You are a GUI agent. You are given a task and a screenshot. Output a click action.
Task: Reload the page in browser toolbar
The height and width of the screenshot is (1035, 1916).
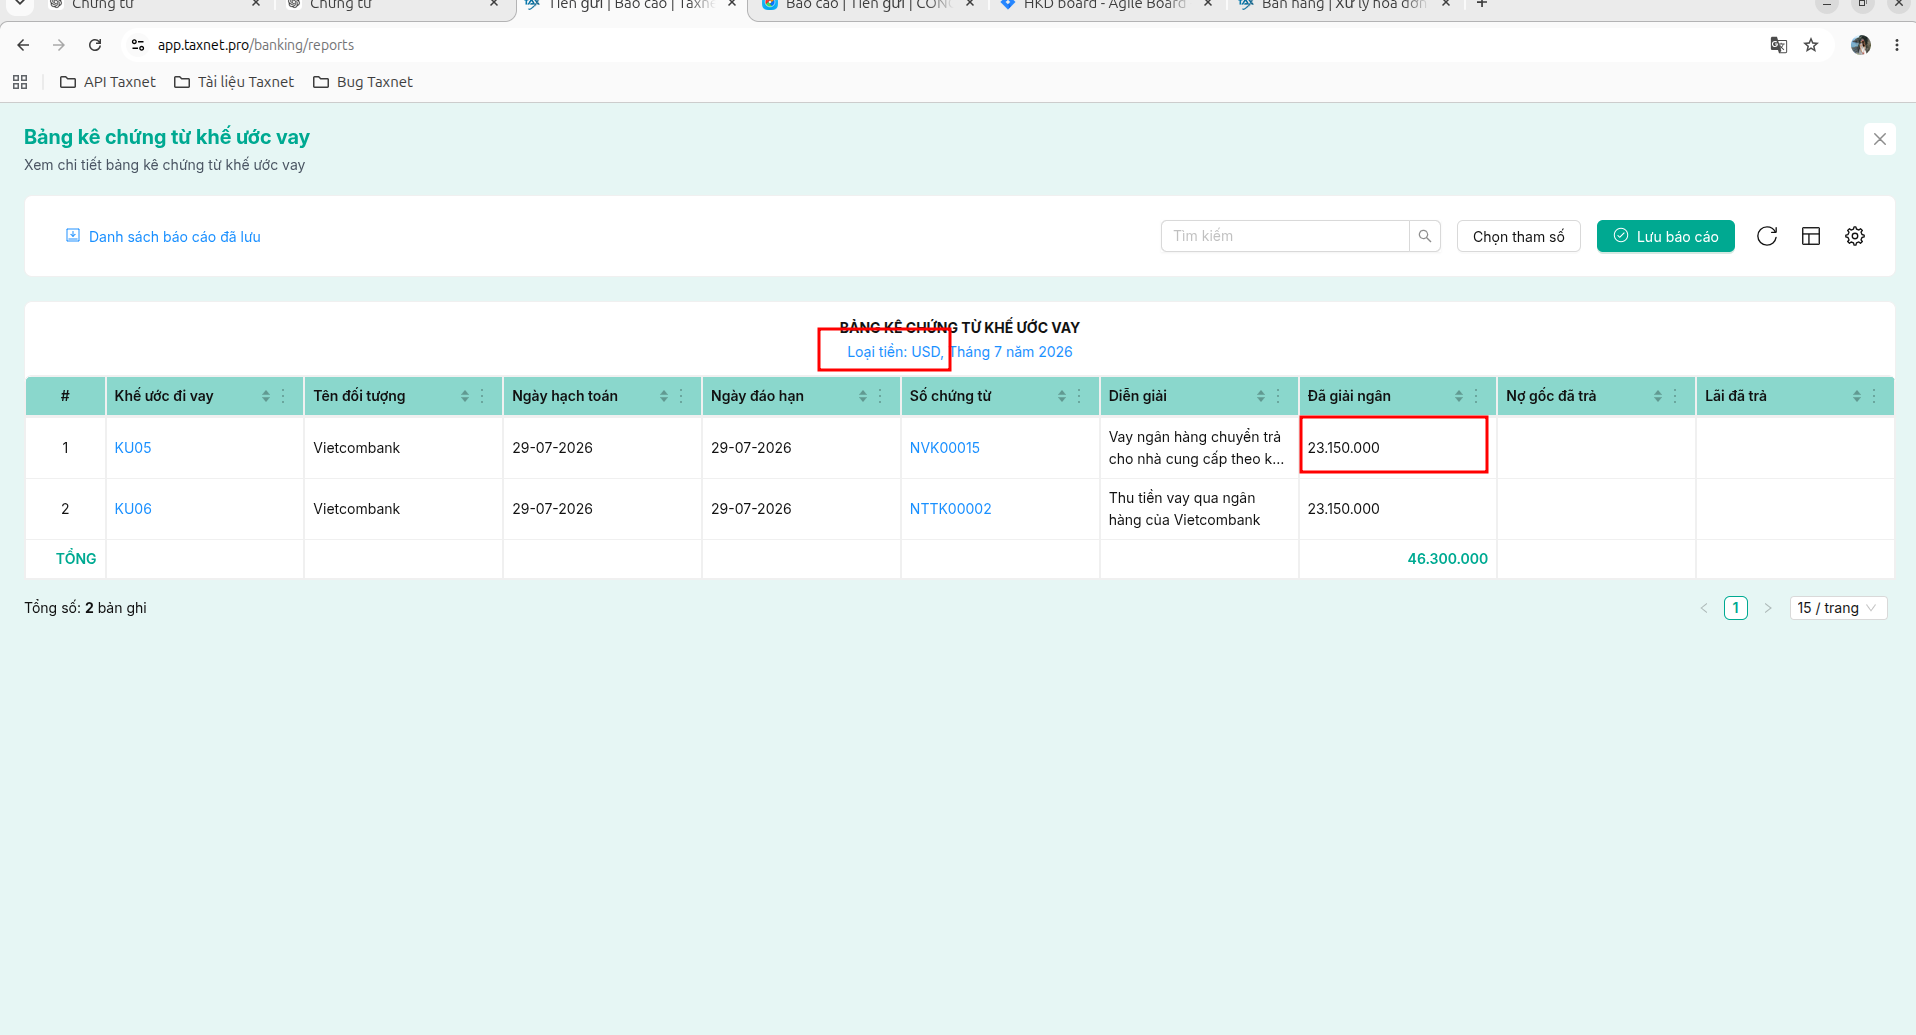point(95,45)
